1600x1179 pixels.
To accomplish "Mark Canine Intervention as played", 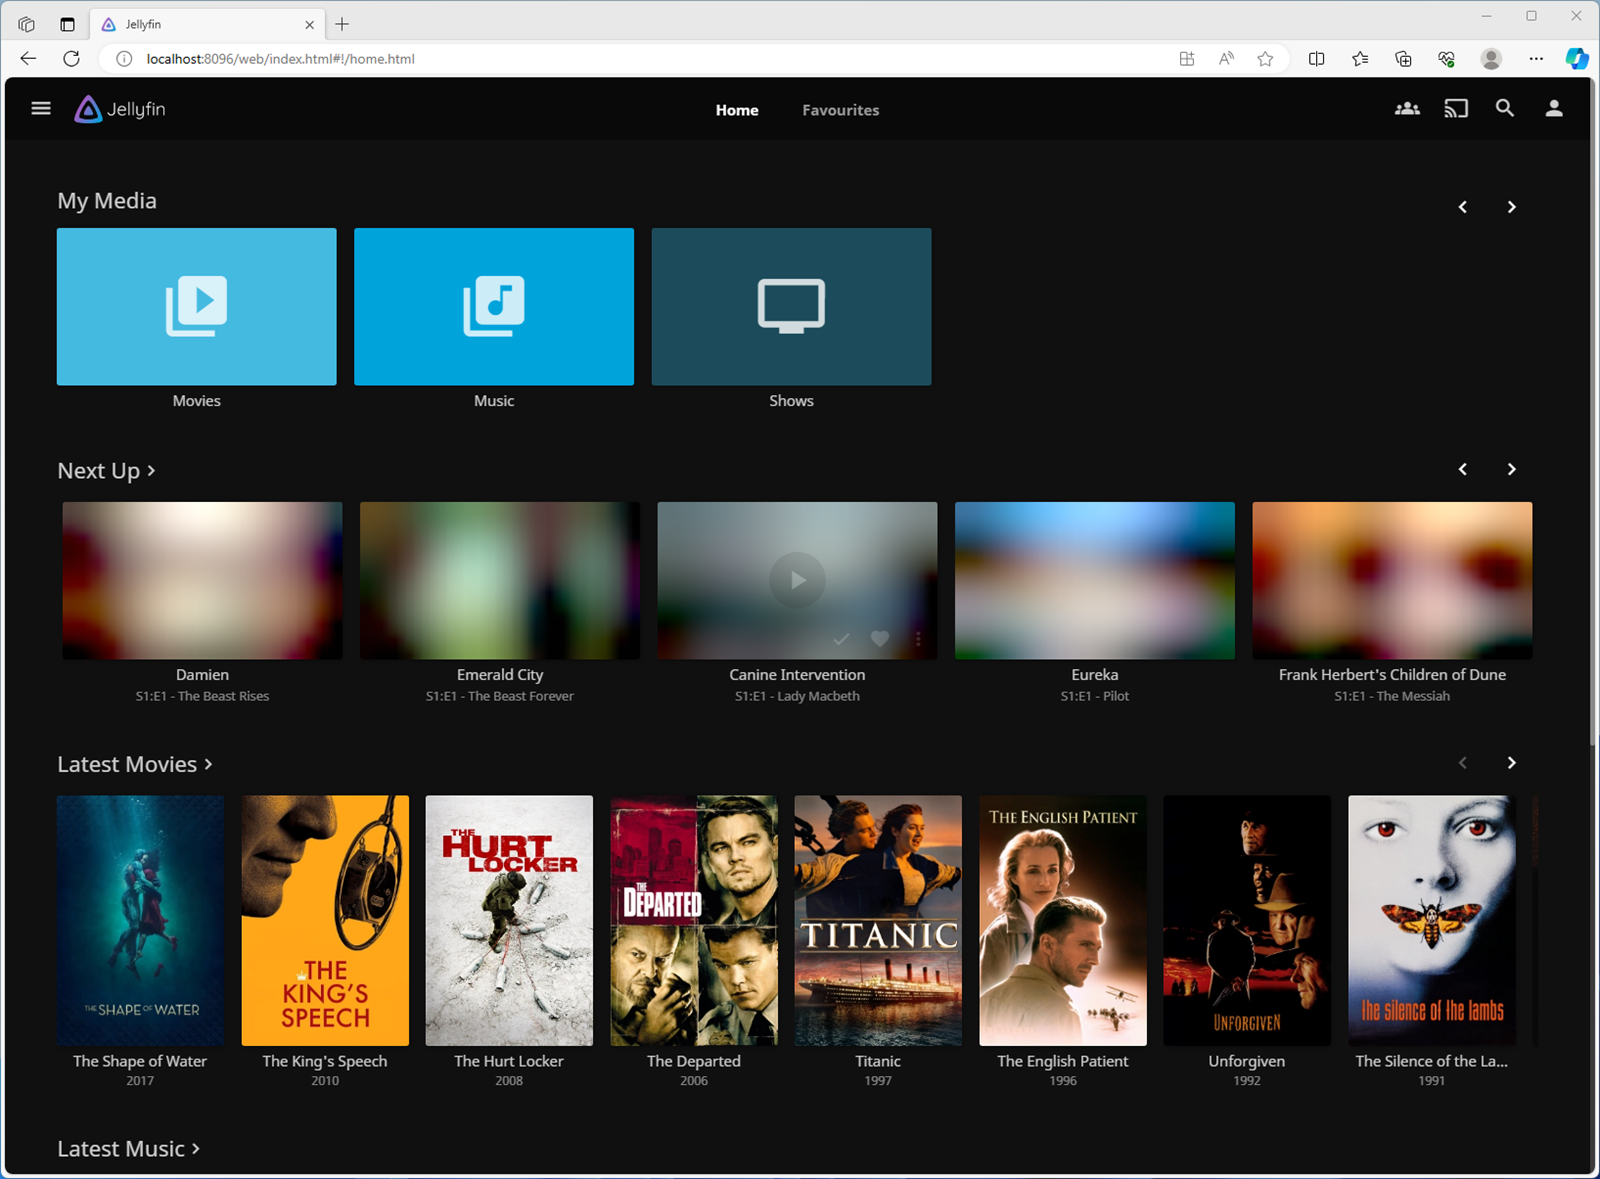I will click(841, 639).
